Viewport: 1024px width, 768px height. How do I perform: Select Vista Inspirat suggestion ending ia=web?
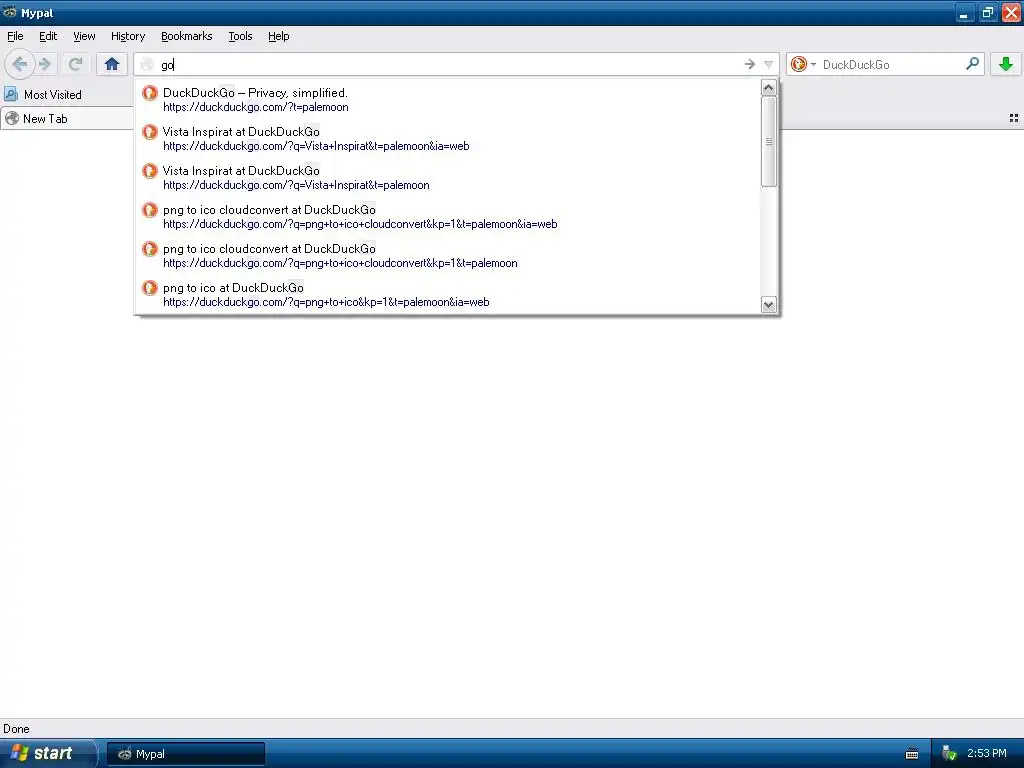[447, 138]
